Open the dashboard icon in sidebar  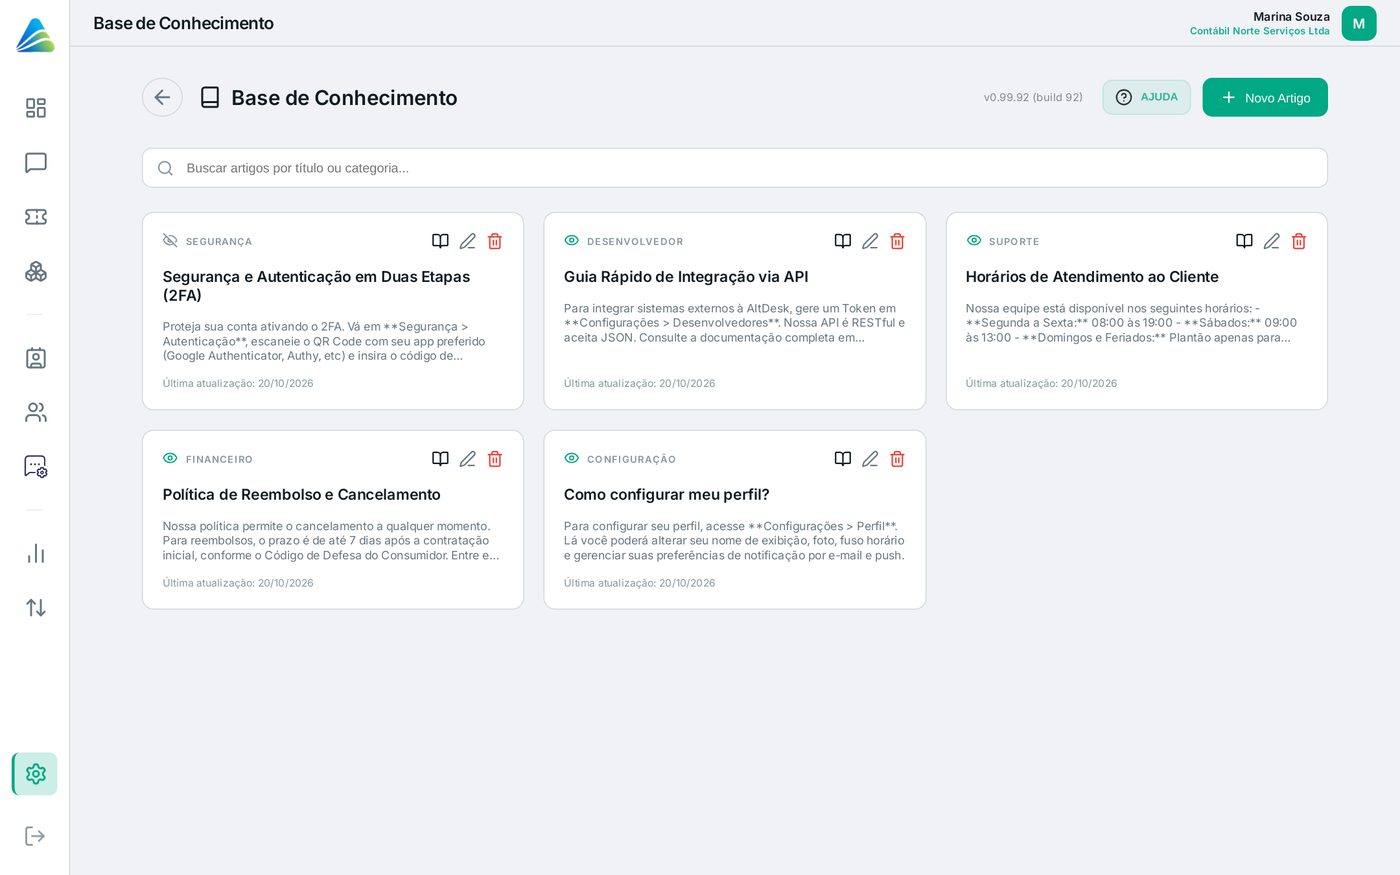36,108
